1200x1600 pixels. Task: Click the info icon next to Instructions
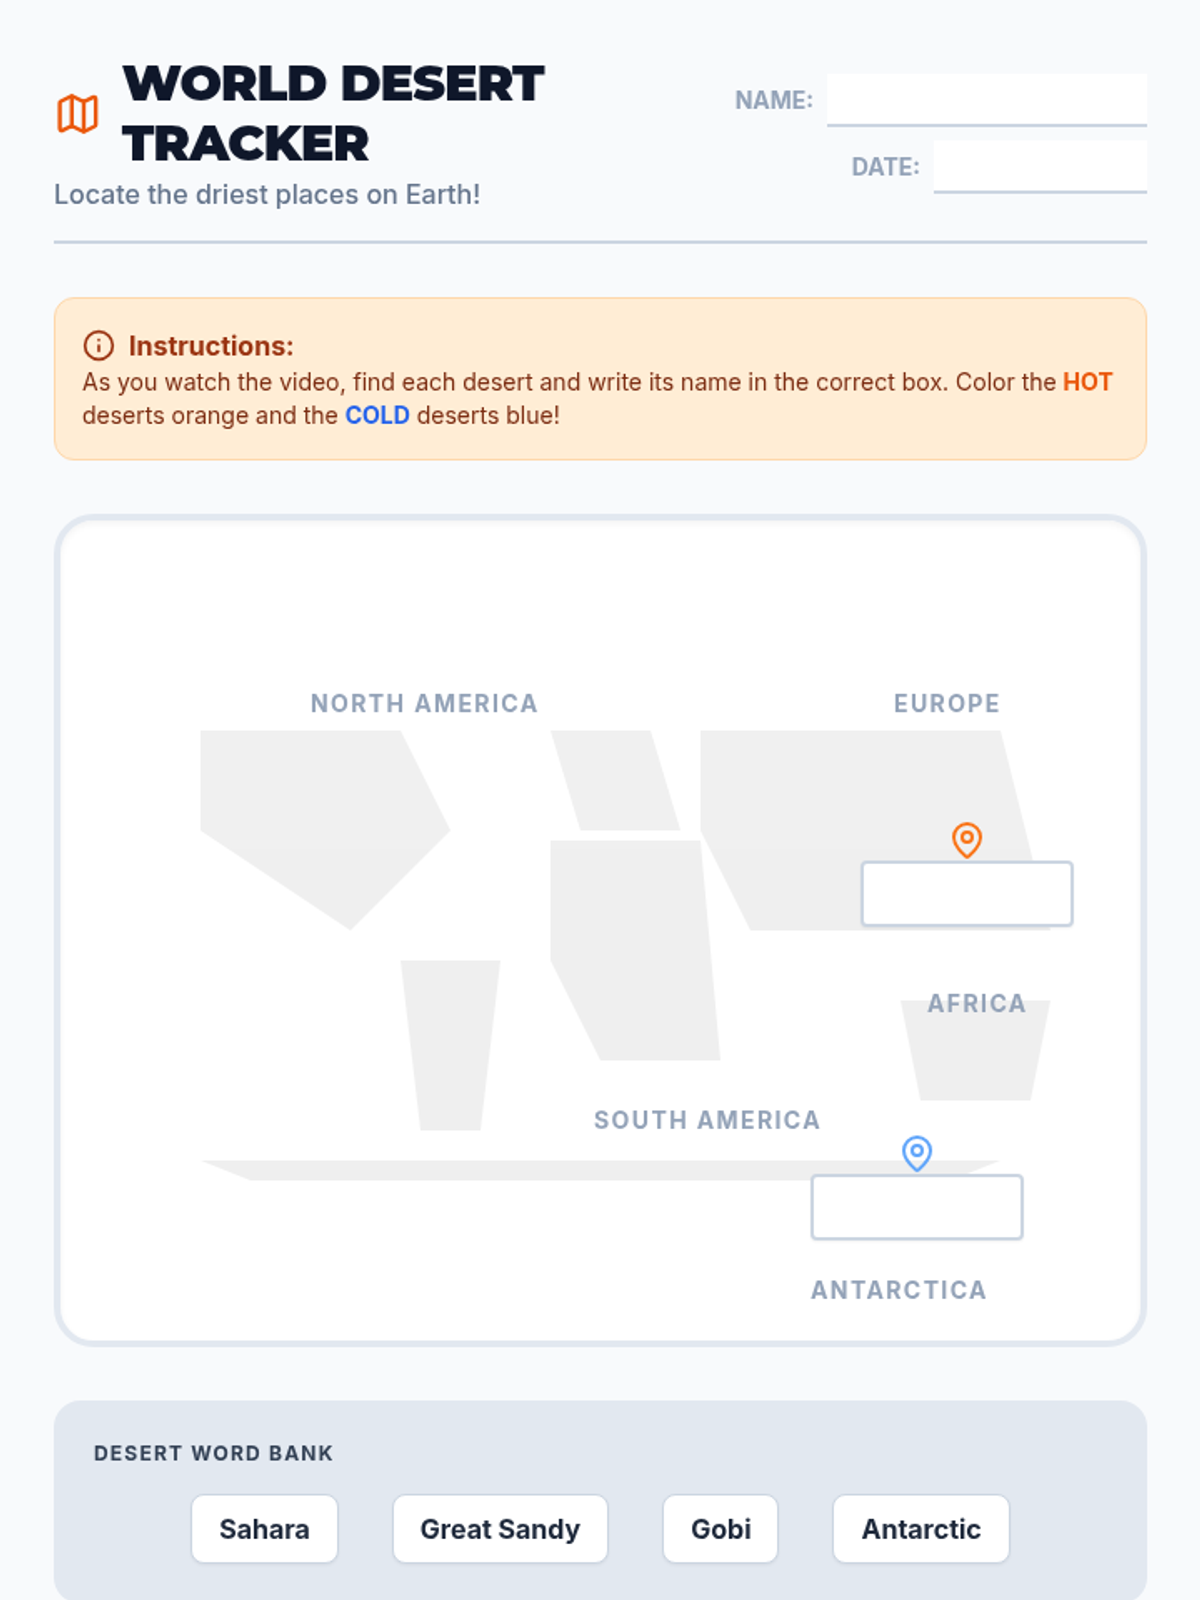point(98,346)
